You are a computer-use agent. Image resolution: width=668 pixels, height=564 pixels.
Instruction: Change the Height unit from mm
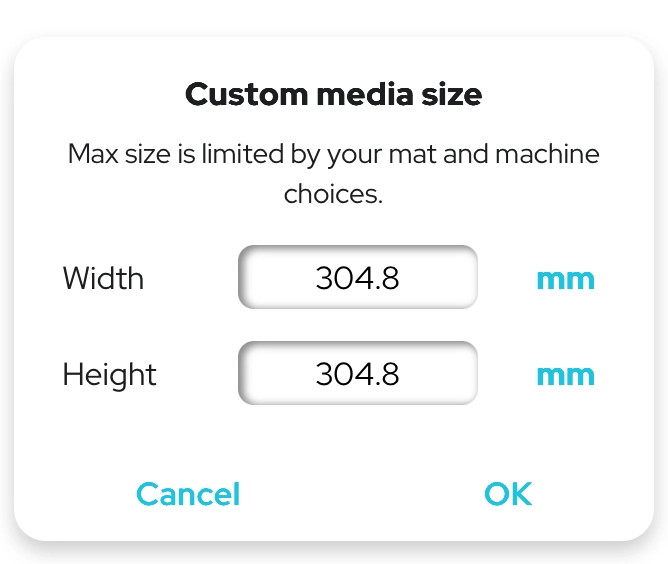pyautogui.click(x=565, y=374)
